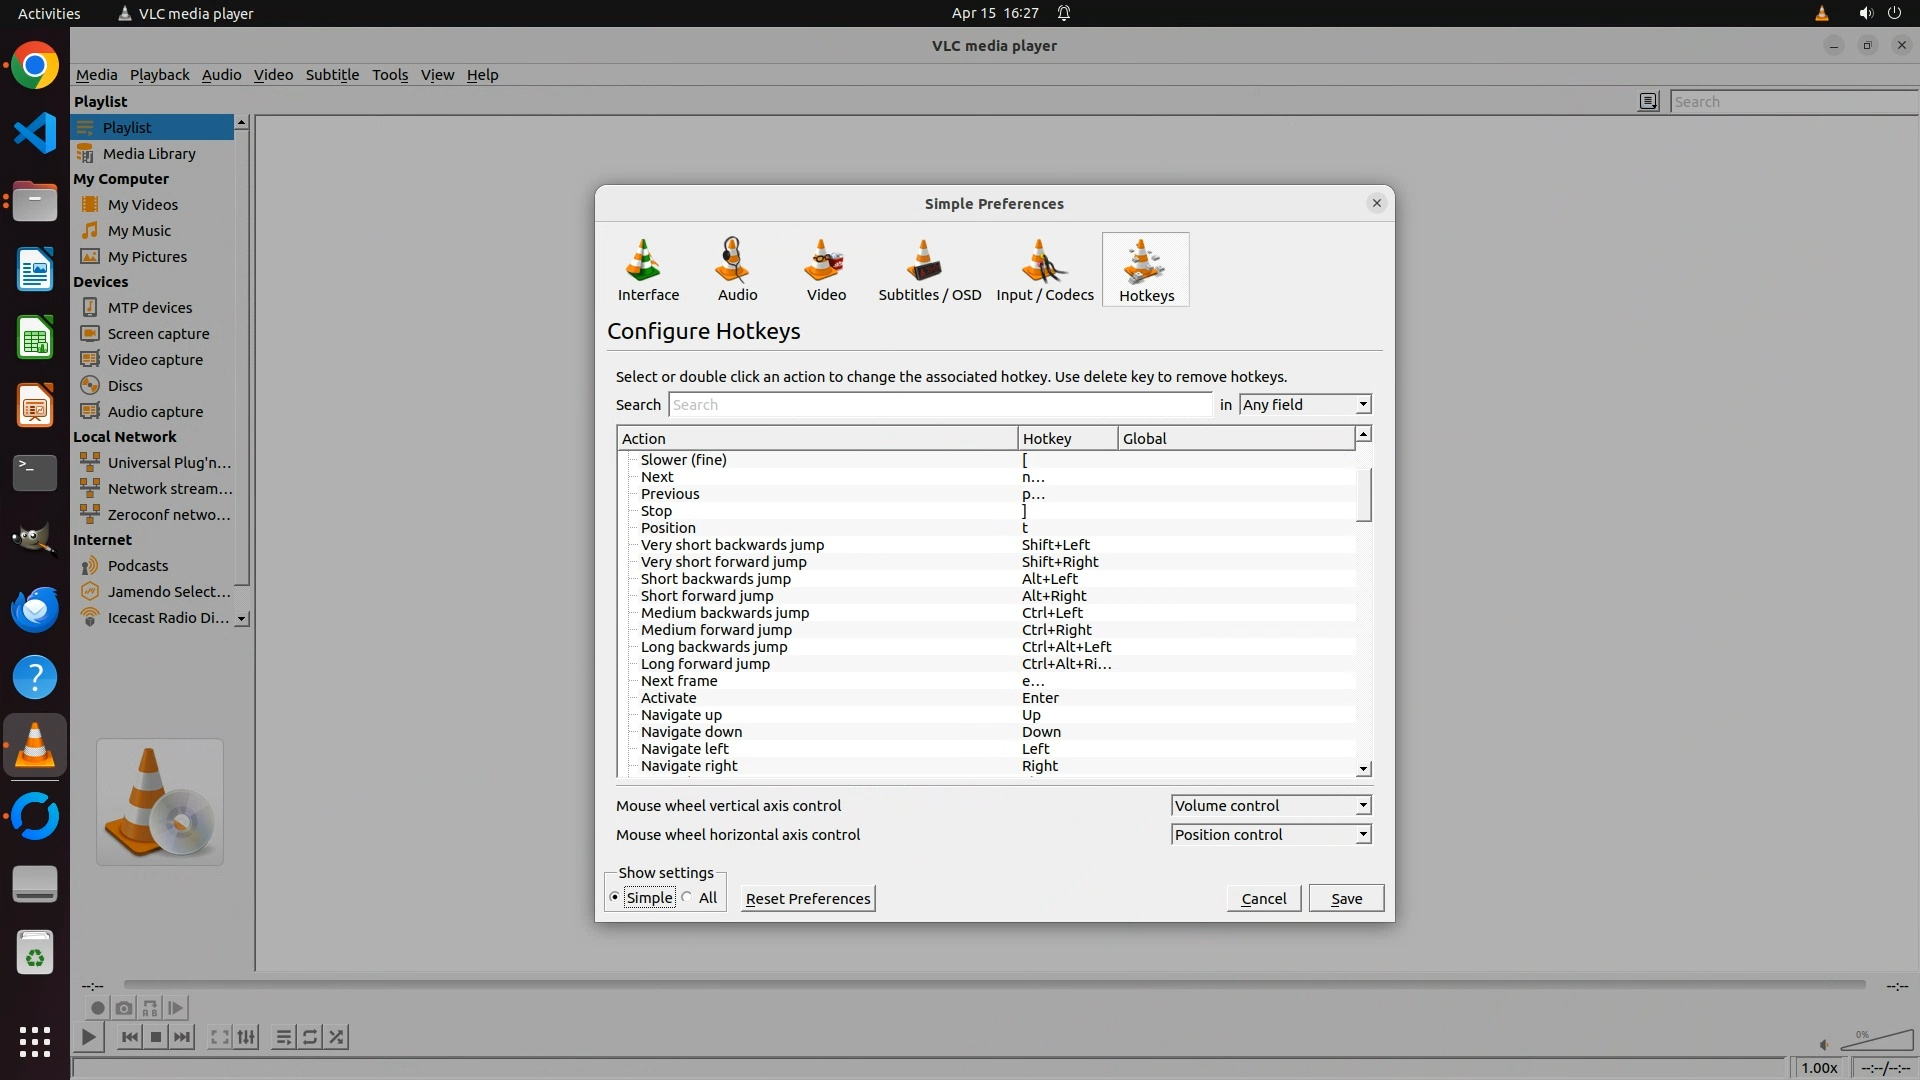
Task: Click the snapshot camera toolbar icon
Action: tap(124, 1008)
